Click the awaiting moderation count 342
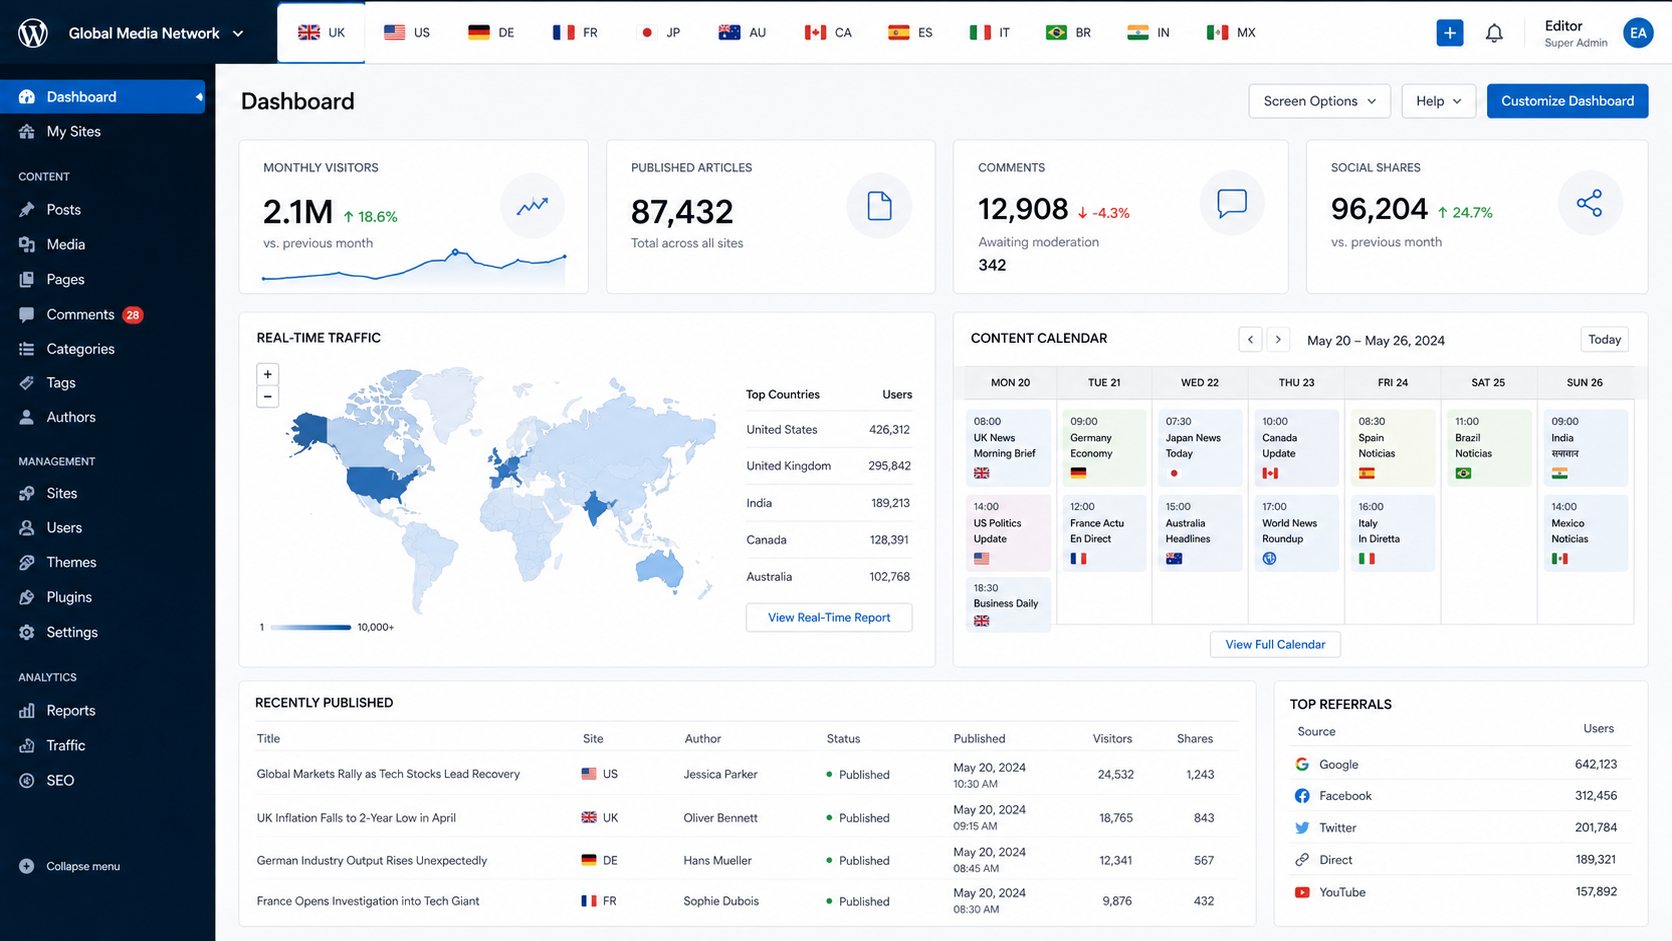This screenshot has height=941, width=1672. (992, 265)
